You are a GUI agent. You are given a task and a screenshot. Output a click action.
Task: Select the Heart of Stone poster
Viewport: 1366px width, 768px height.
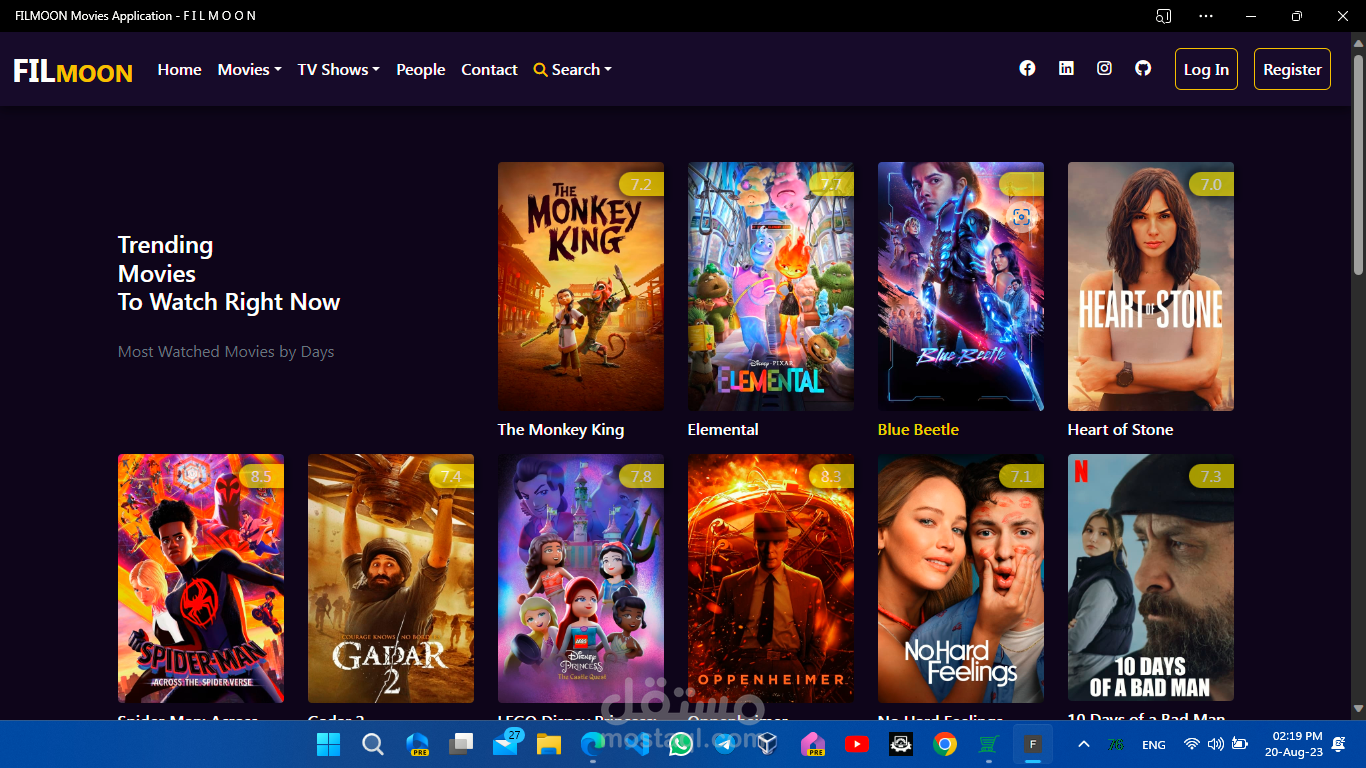pos(1151,286)
